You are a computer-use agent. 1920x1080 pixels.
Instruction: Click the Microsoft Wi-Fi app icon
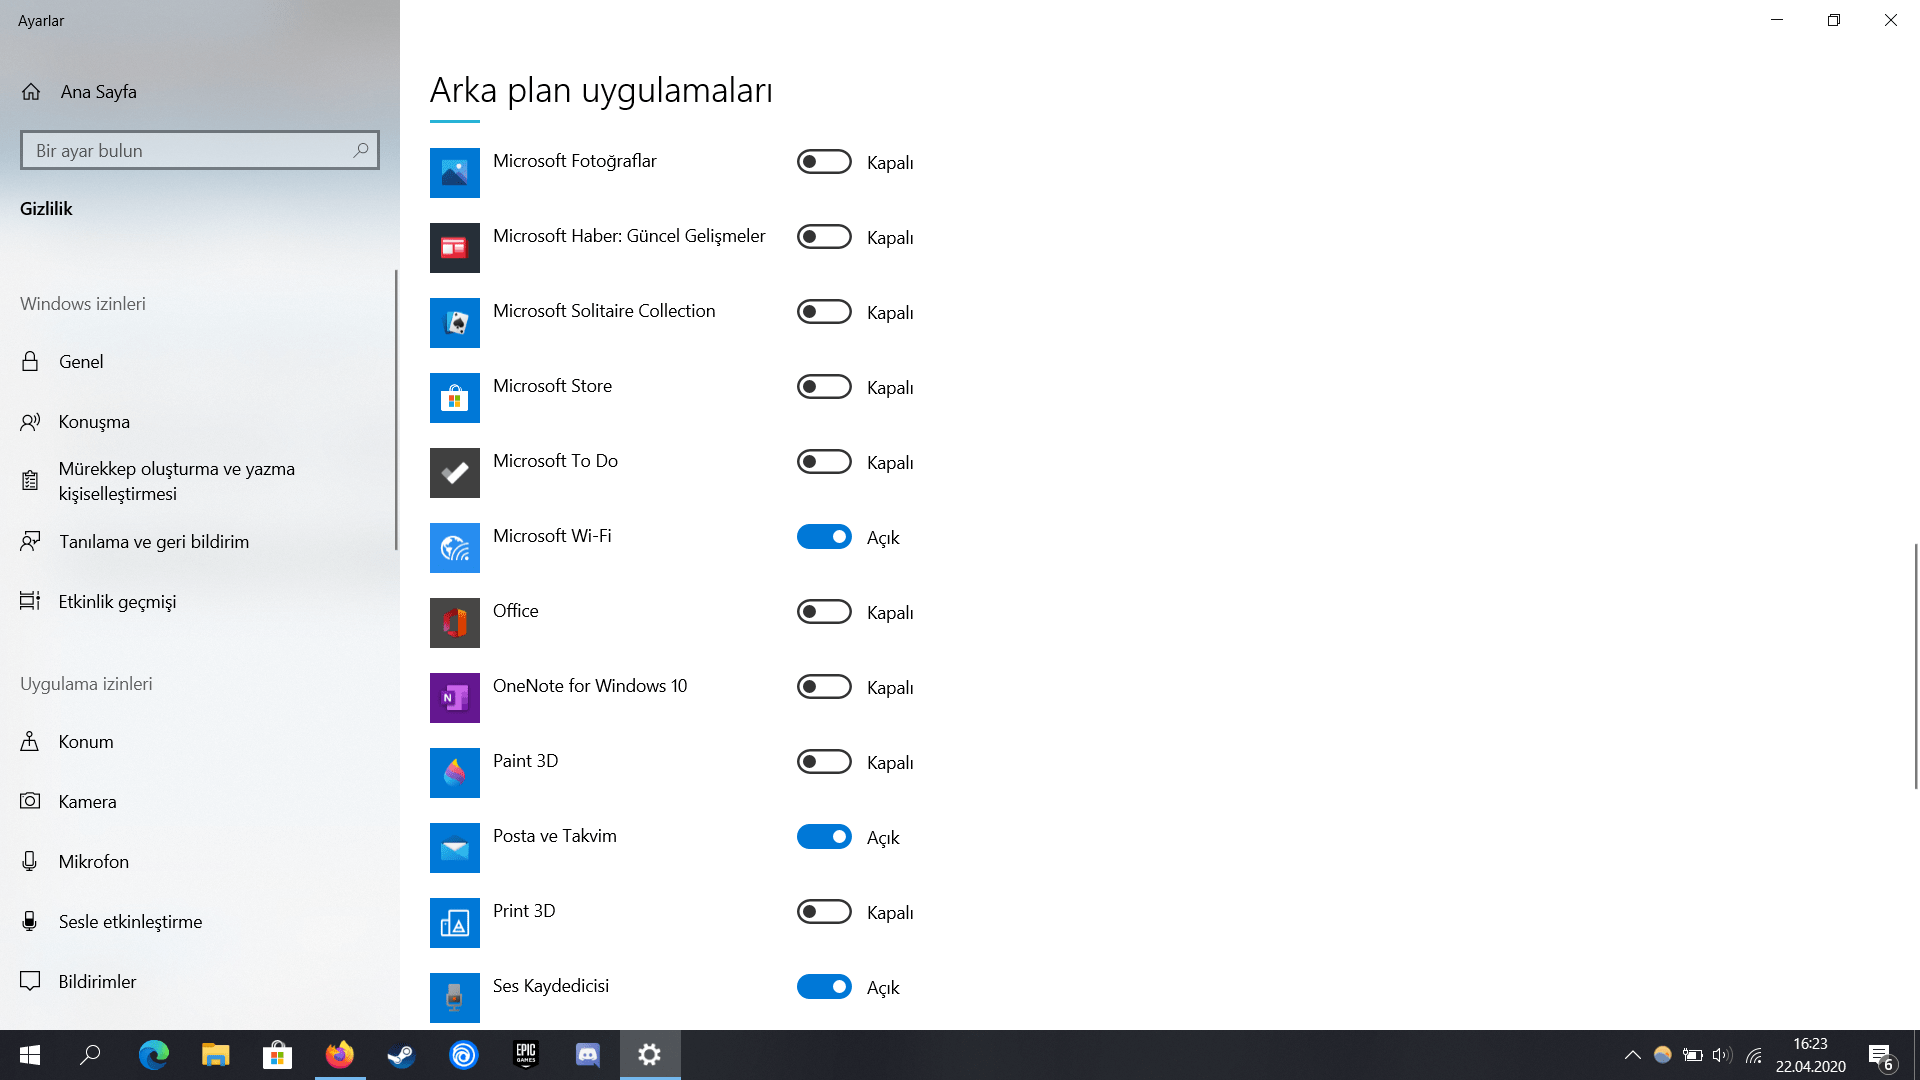tap(454, 548)
